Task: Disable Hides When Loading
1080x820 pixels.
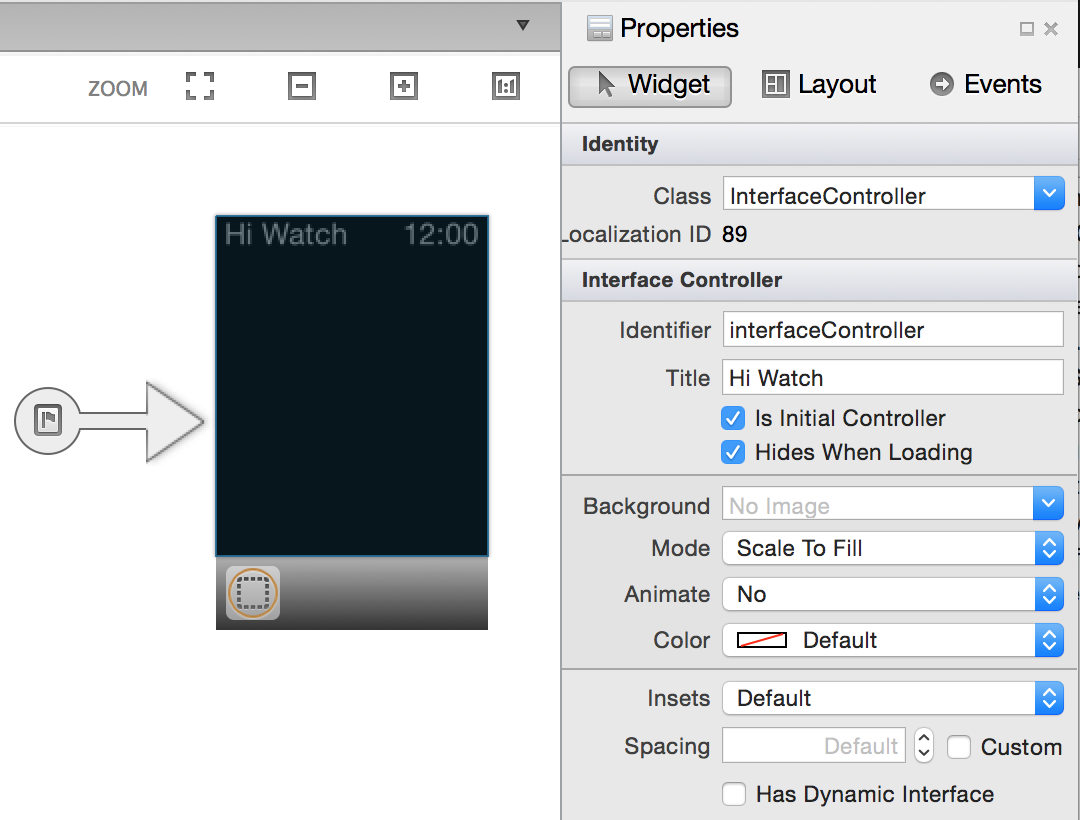Action: [x=733, y=452]
